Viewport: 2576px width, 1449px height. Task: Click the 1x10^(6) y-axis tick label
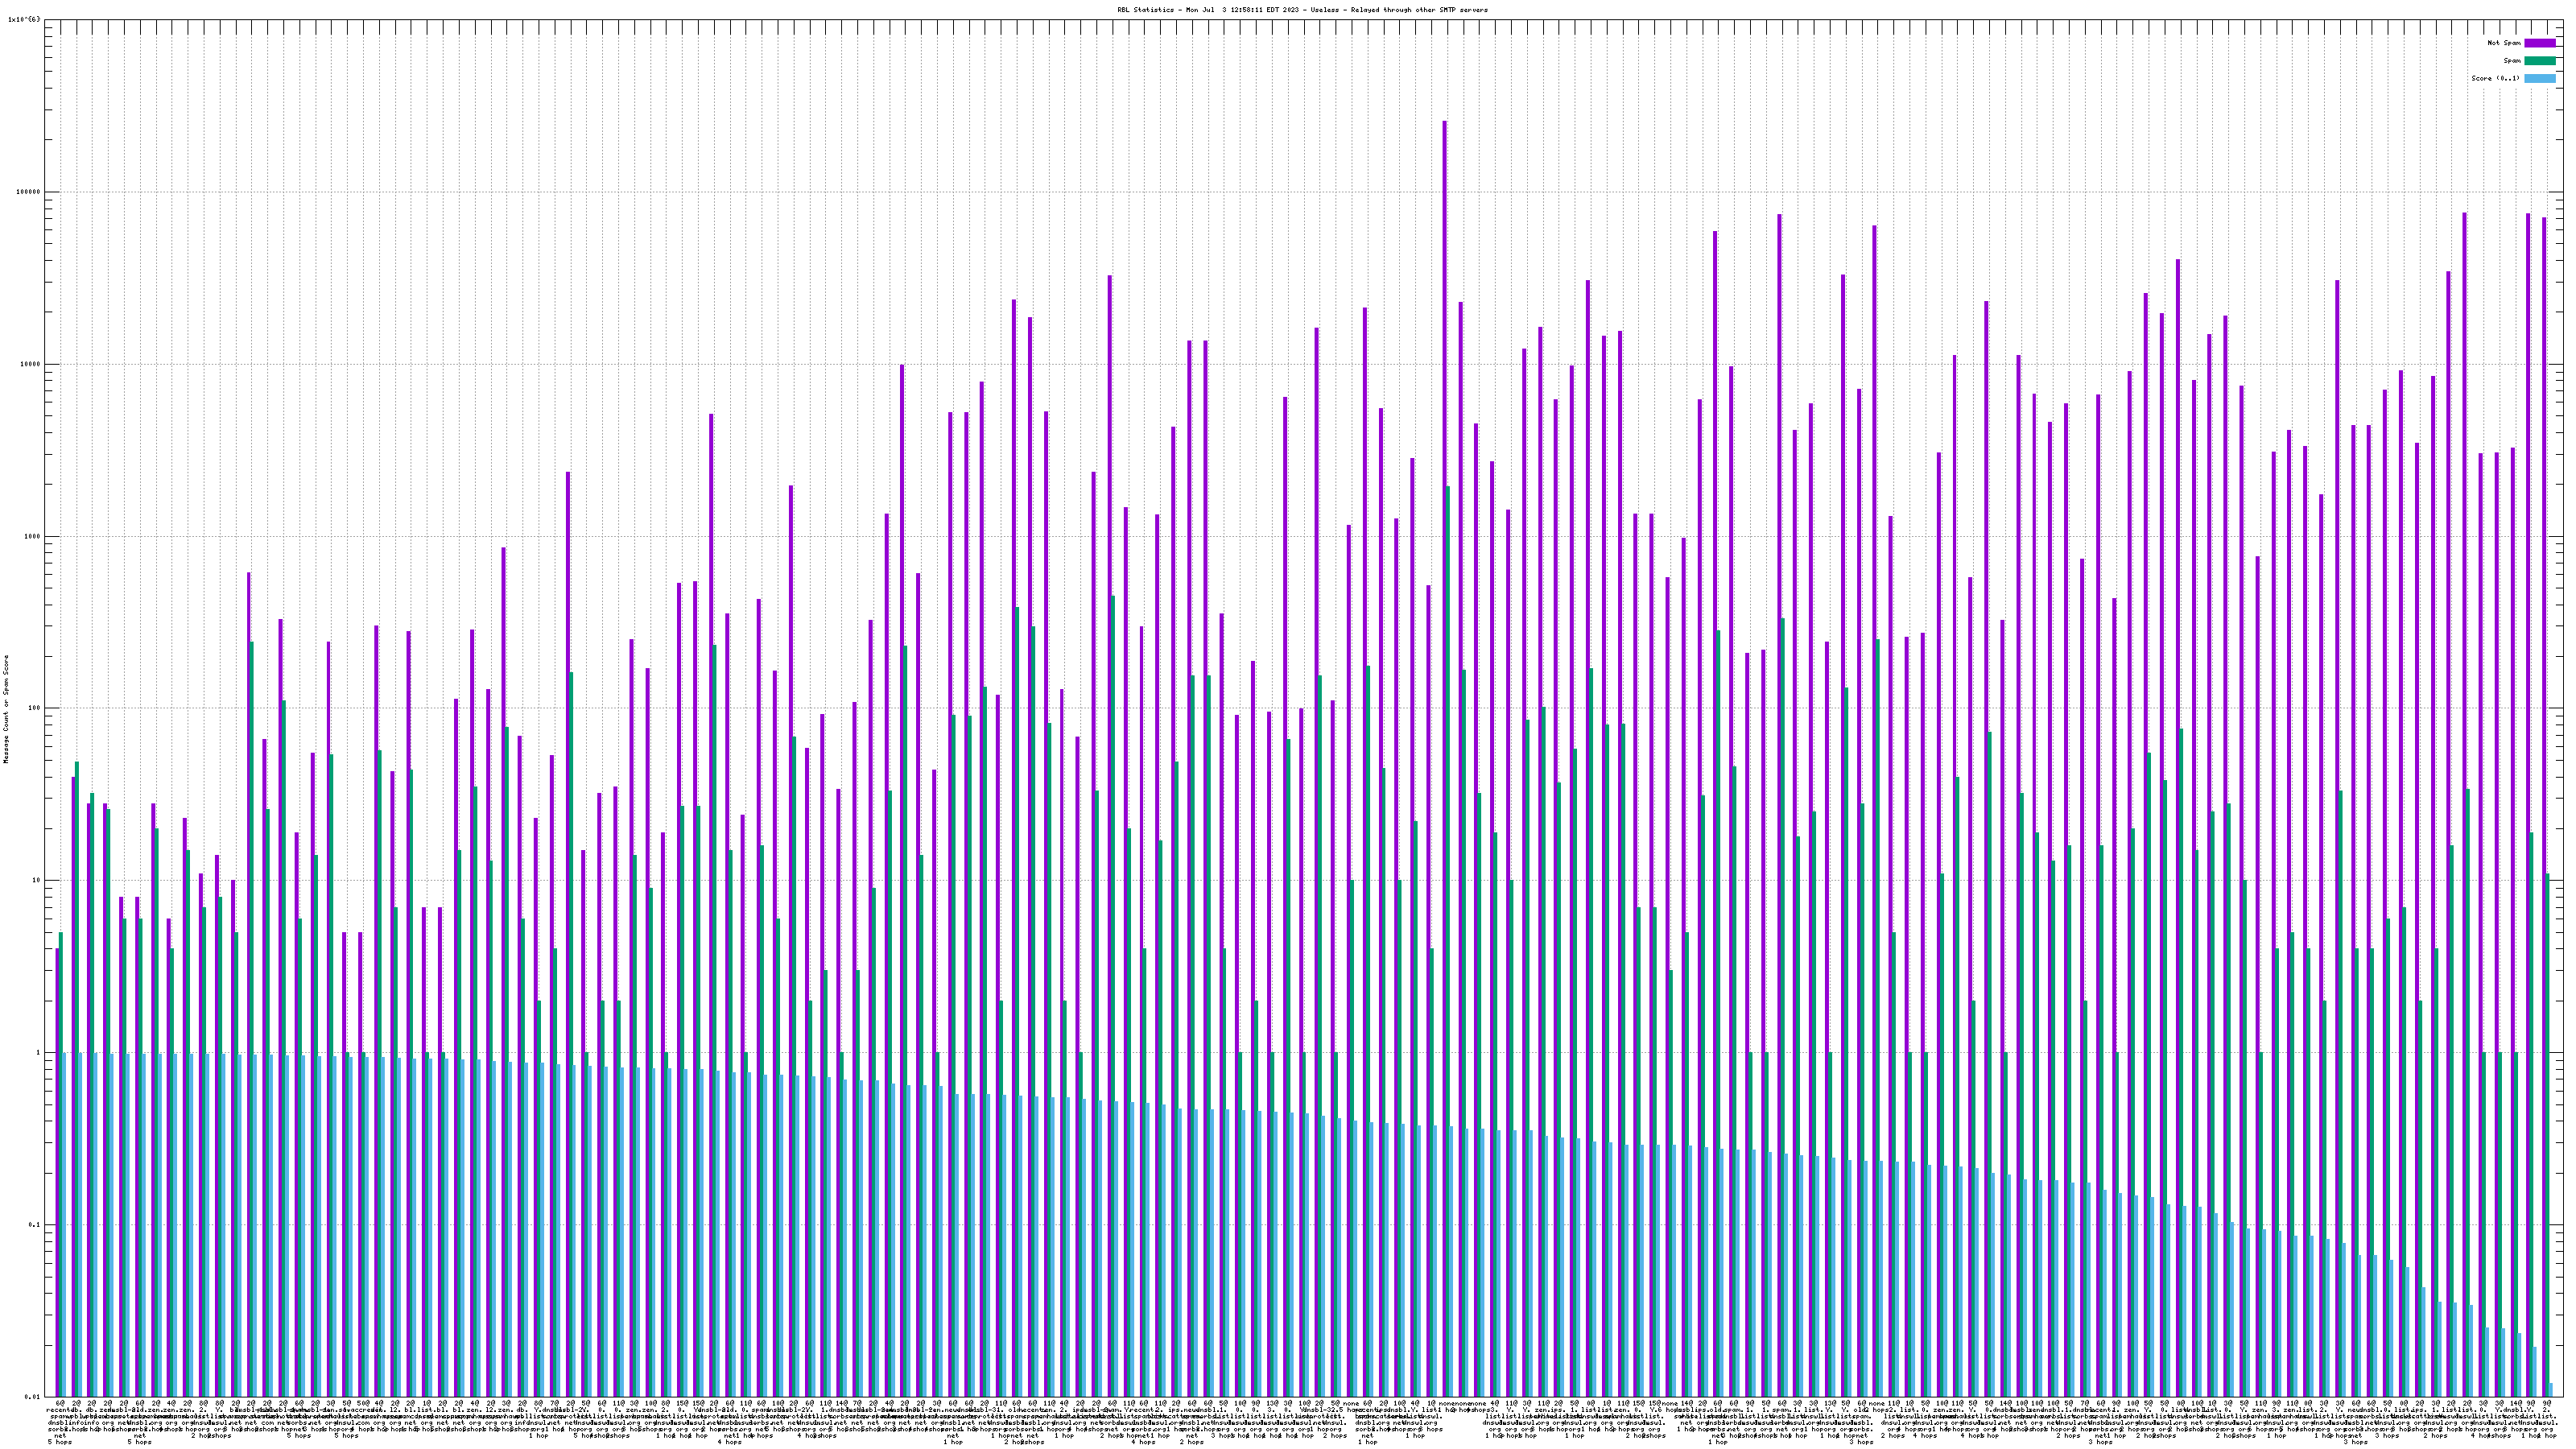pyautogui.click(x=25, y=19)
